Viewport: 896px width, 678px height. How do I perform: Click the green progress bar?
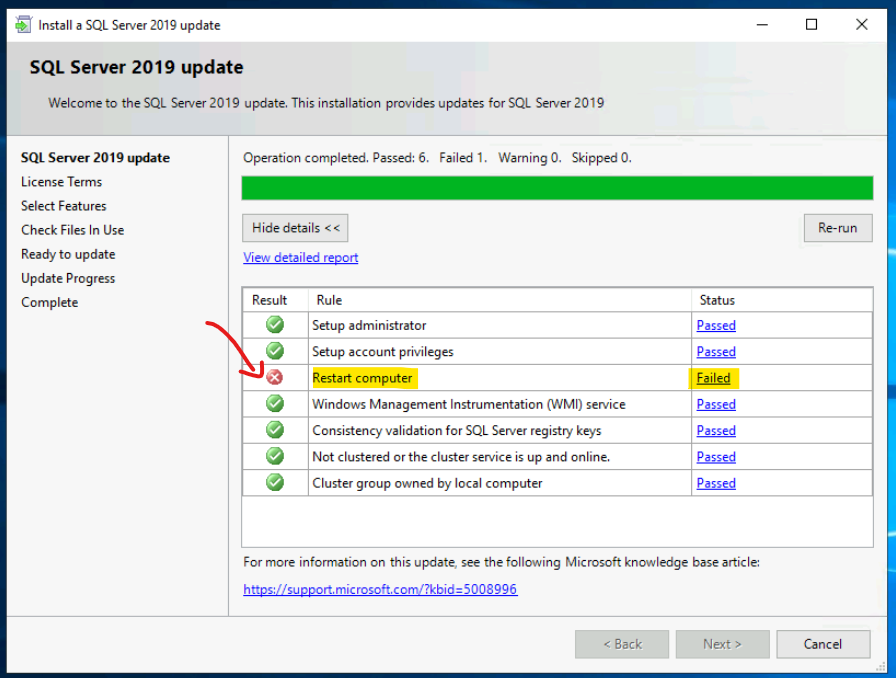(x=557, y=188)
